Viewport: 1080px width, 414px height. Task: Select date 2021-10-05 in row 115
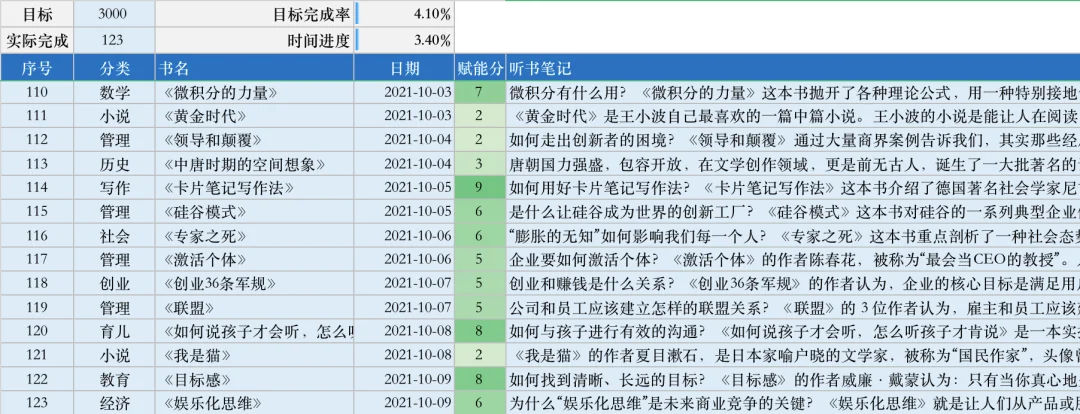click(404, 212)
